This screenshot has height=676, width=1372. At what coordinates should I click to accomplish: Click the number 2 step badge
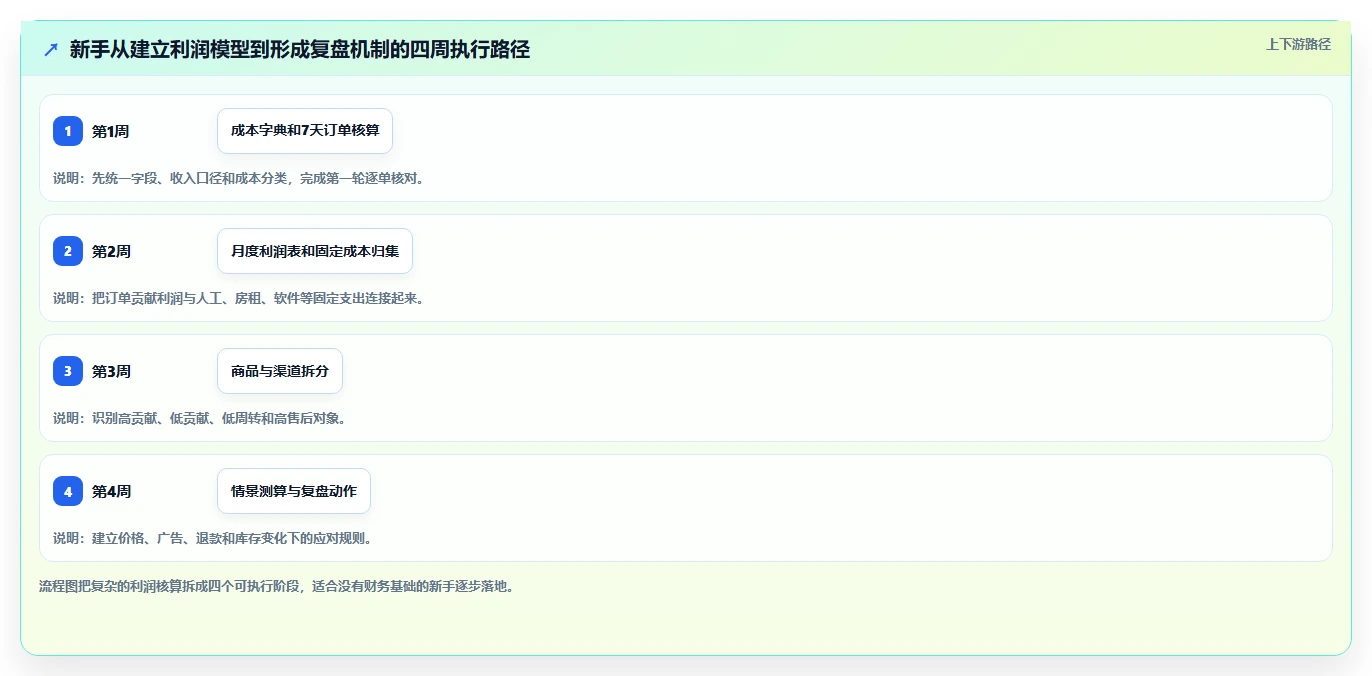68,251
